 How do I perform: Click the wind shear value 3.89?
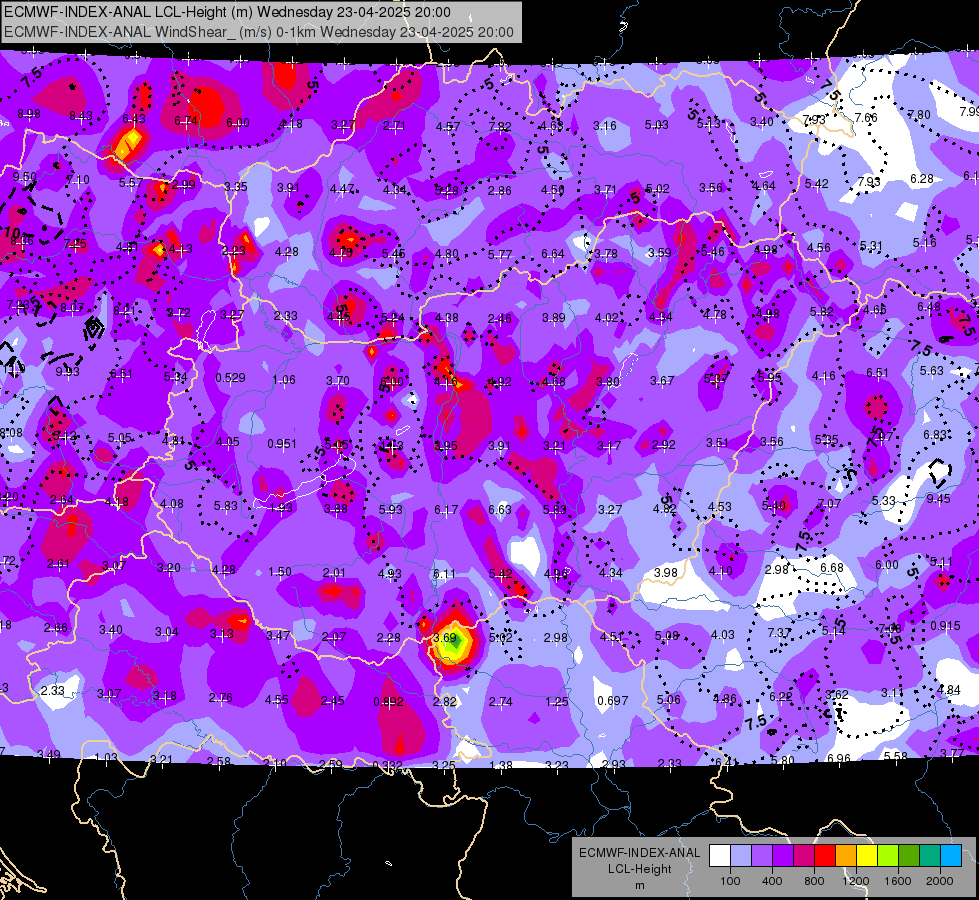pos(553,318)
